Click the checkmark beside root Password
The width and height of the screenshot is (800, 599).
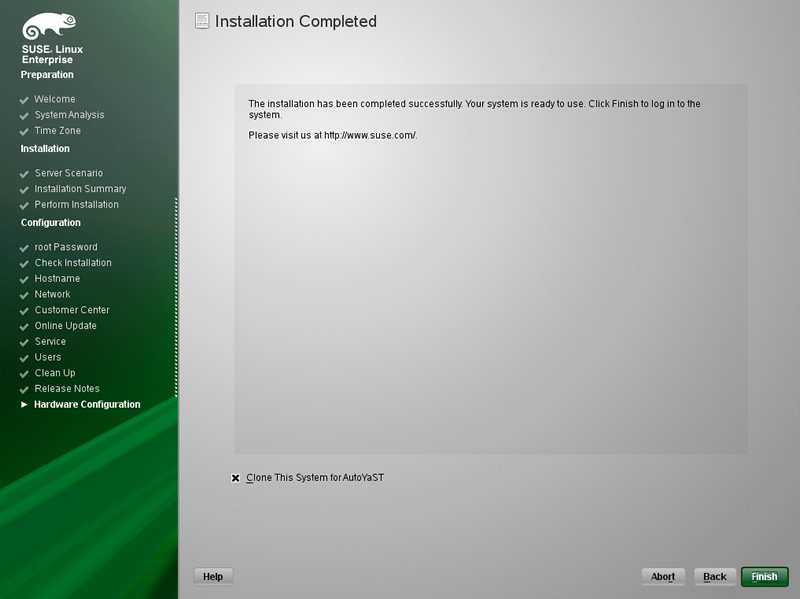[24, 248]
